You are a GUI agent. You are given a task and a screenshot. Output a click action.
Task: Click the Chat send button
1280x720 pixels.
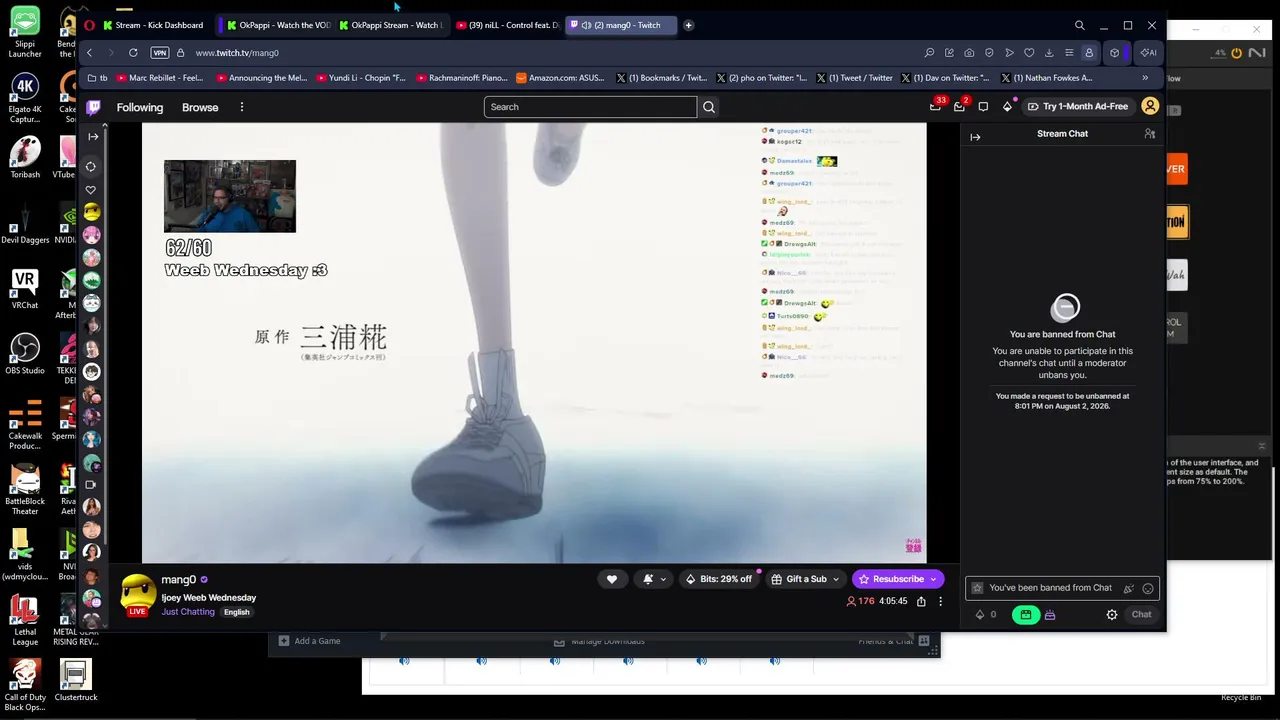click(x=1141, y=615)
